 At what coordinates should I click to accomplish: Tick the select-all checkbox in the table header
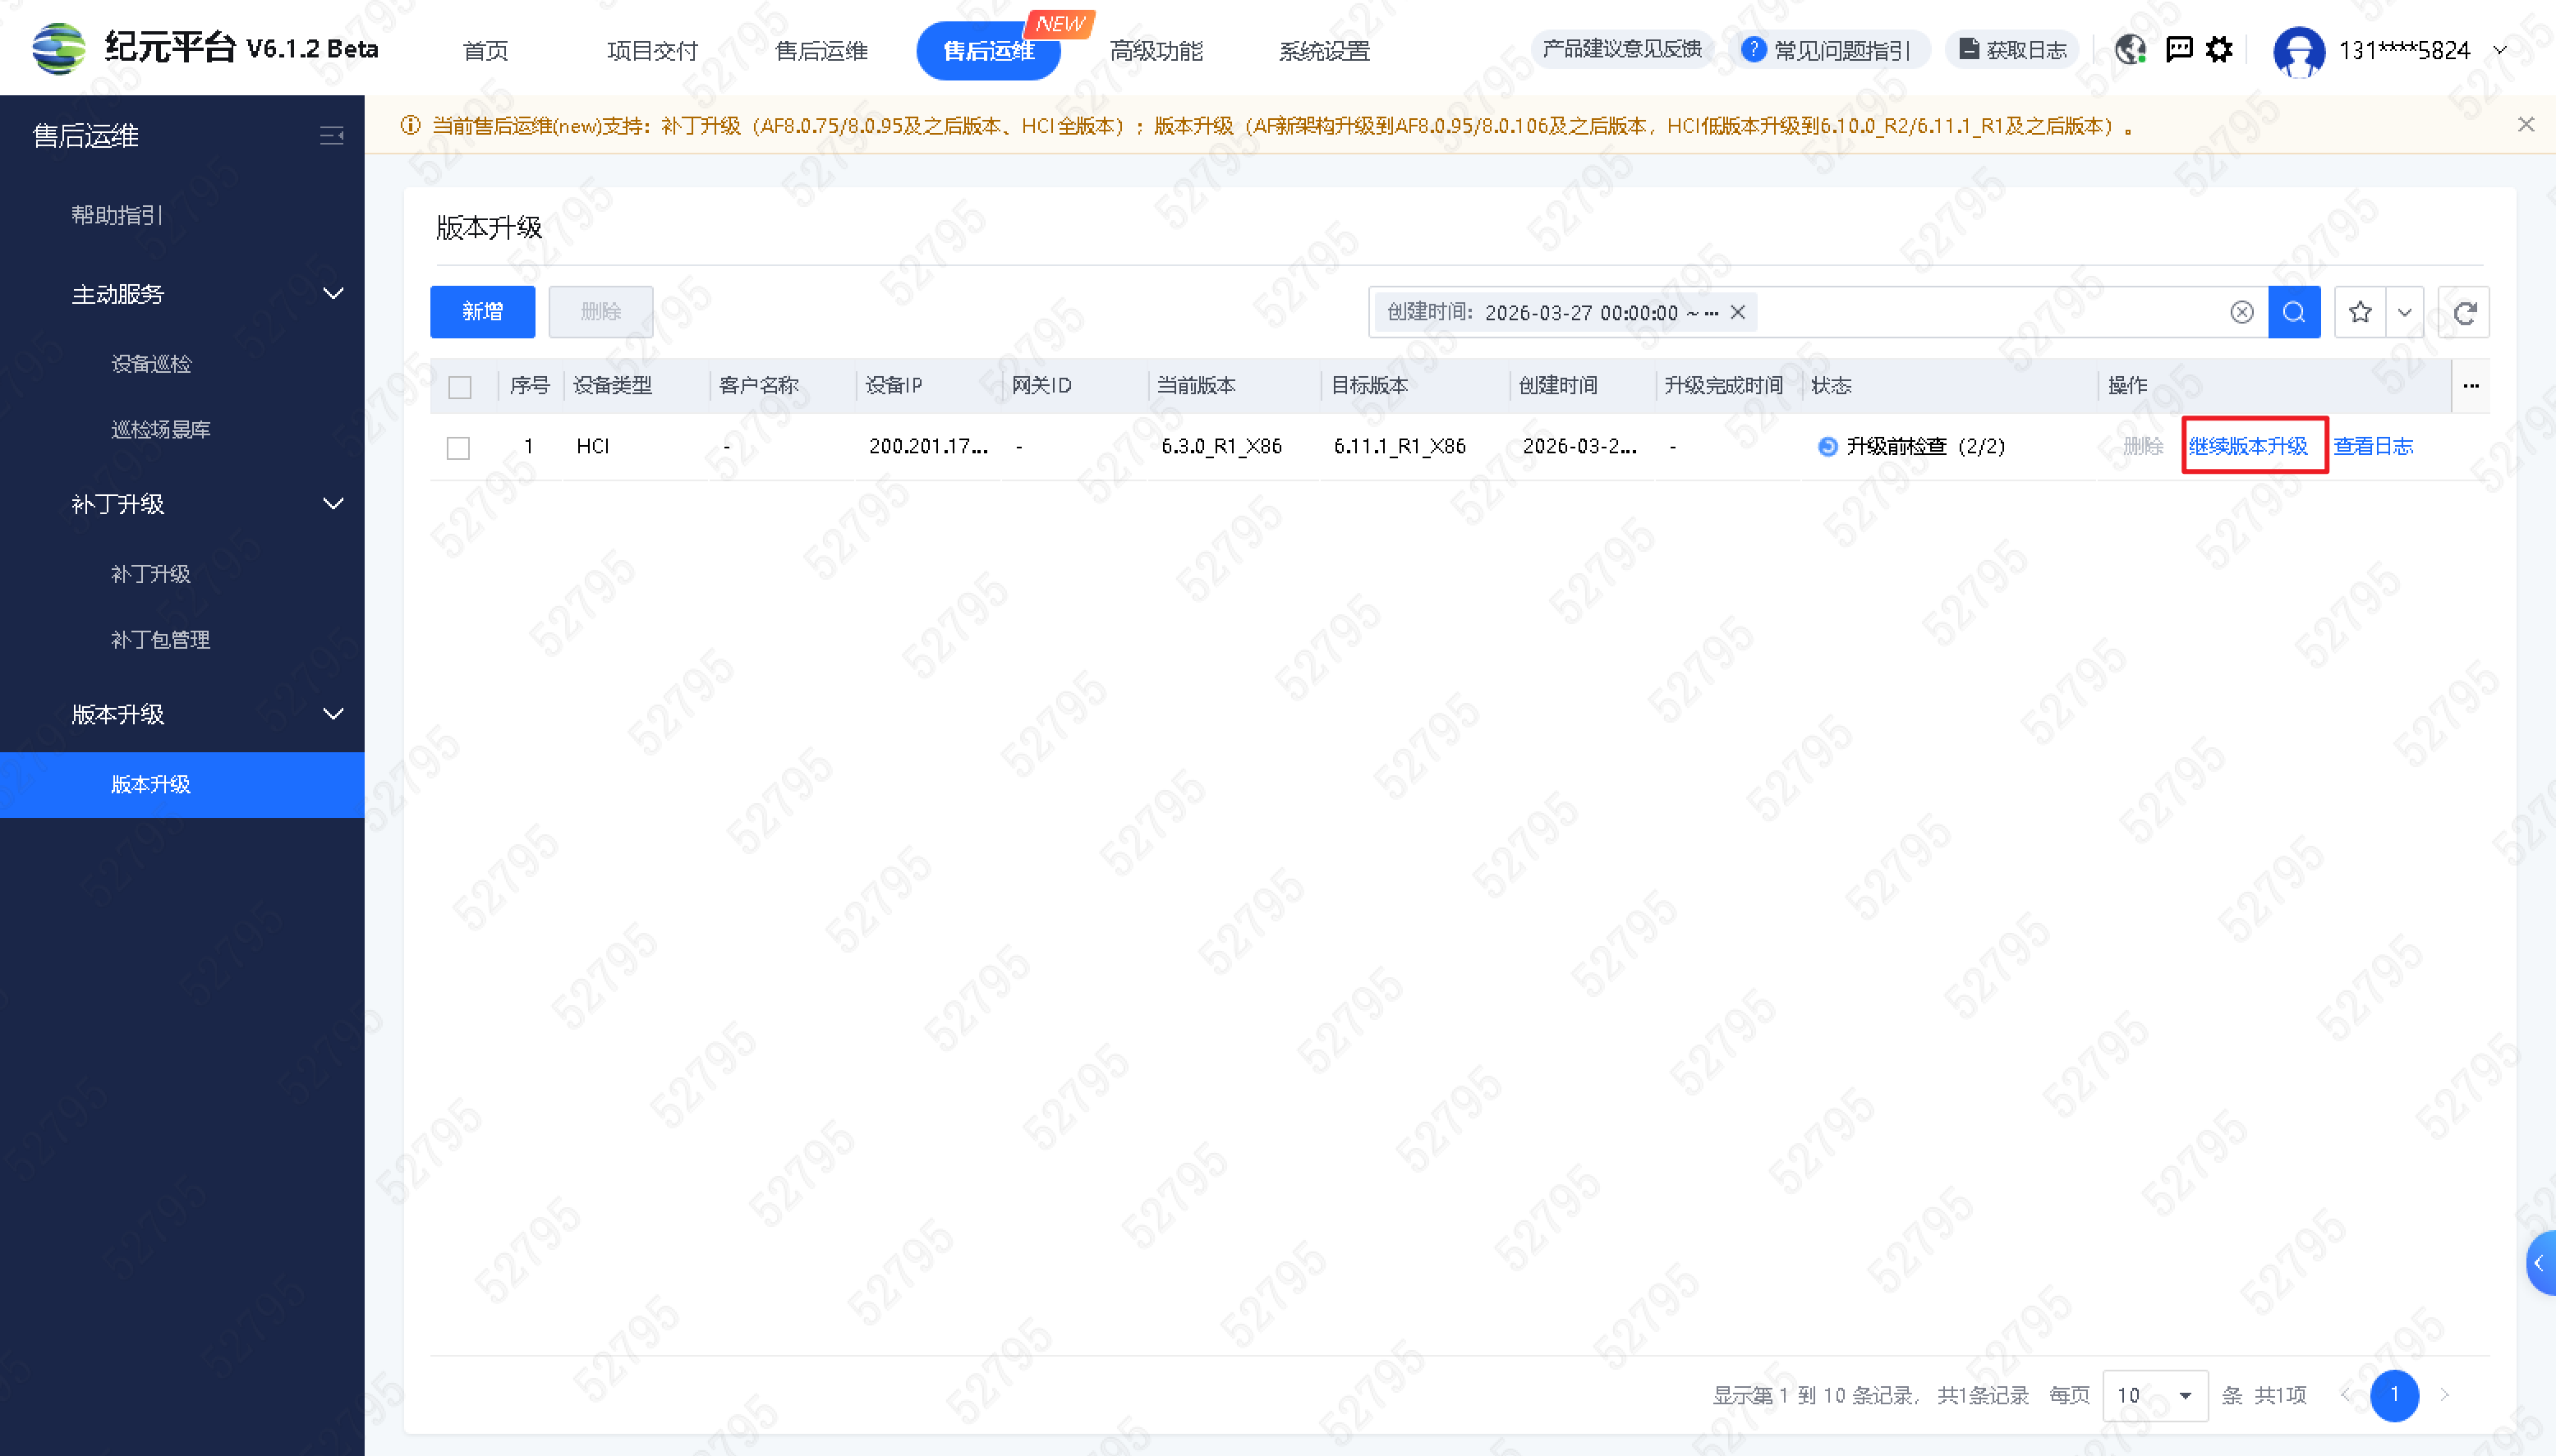point(459,387)
